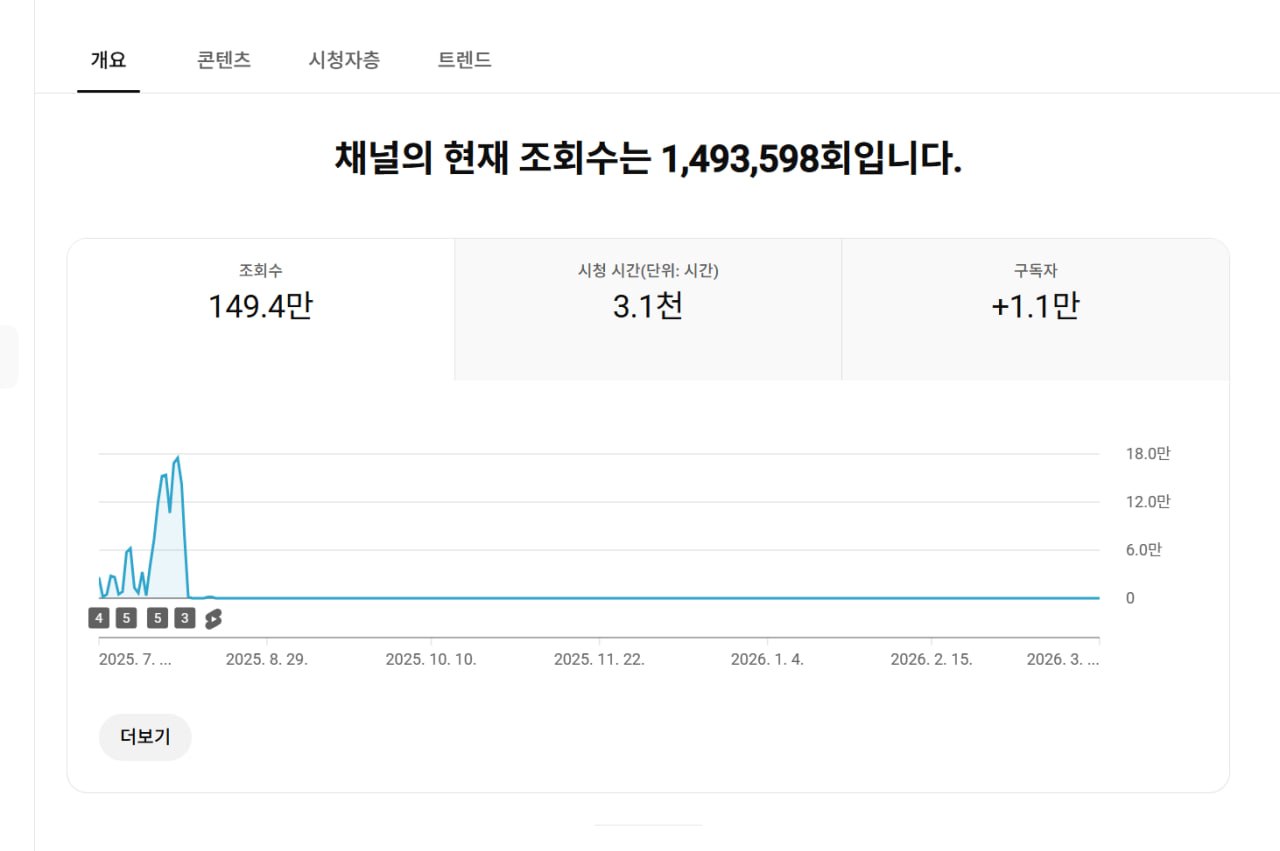Select the 트렌드 tab

(465, 60)
